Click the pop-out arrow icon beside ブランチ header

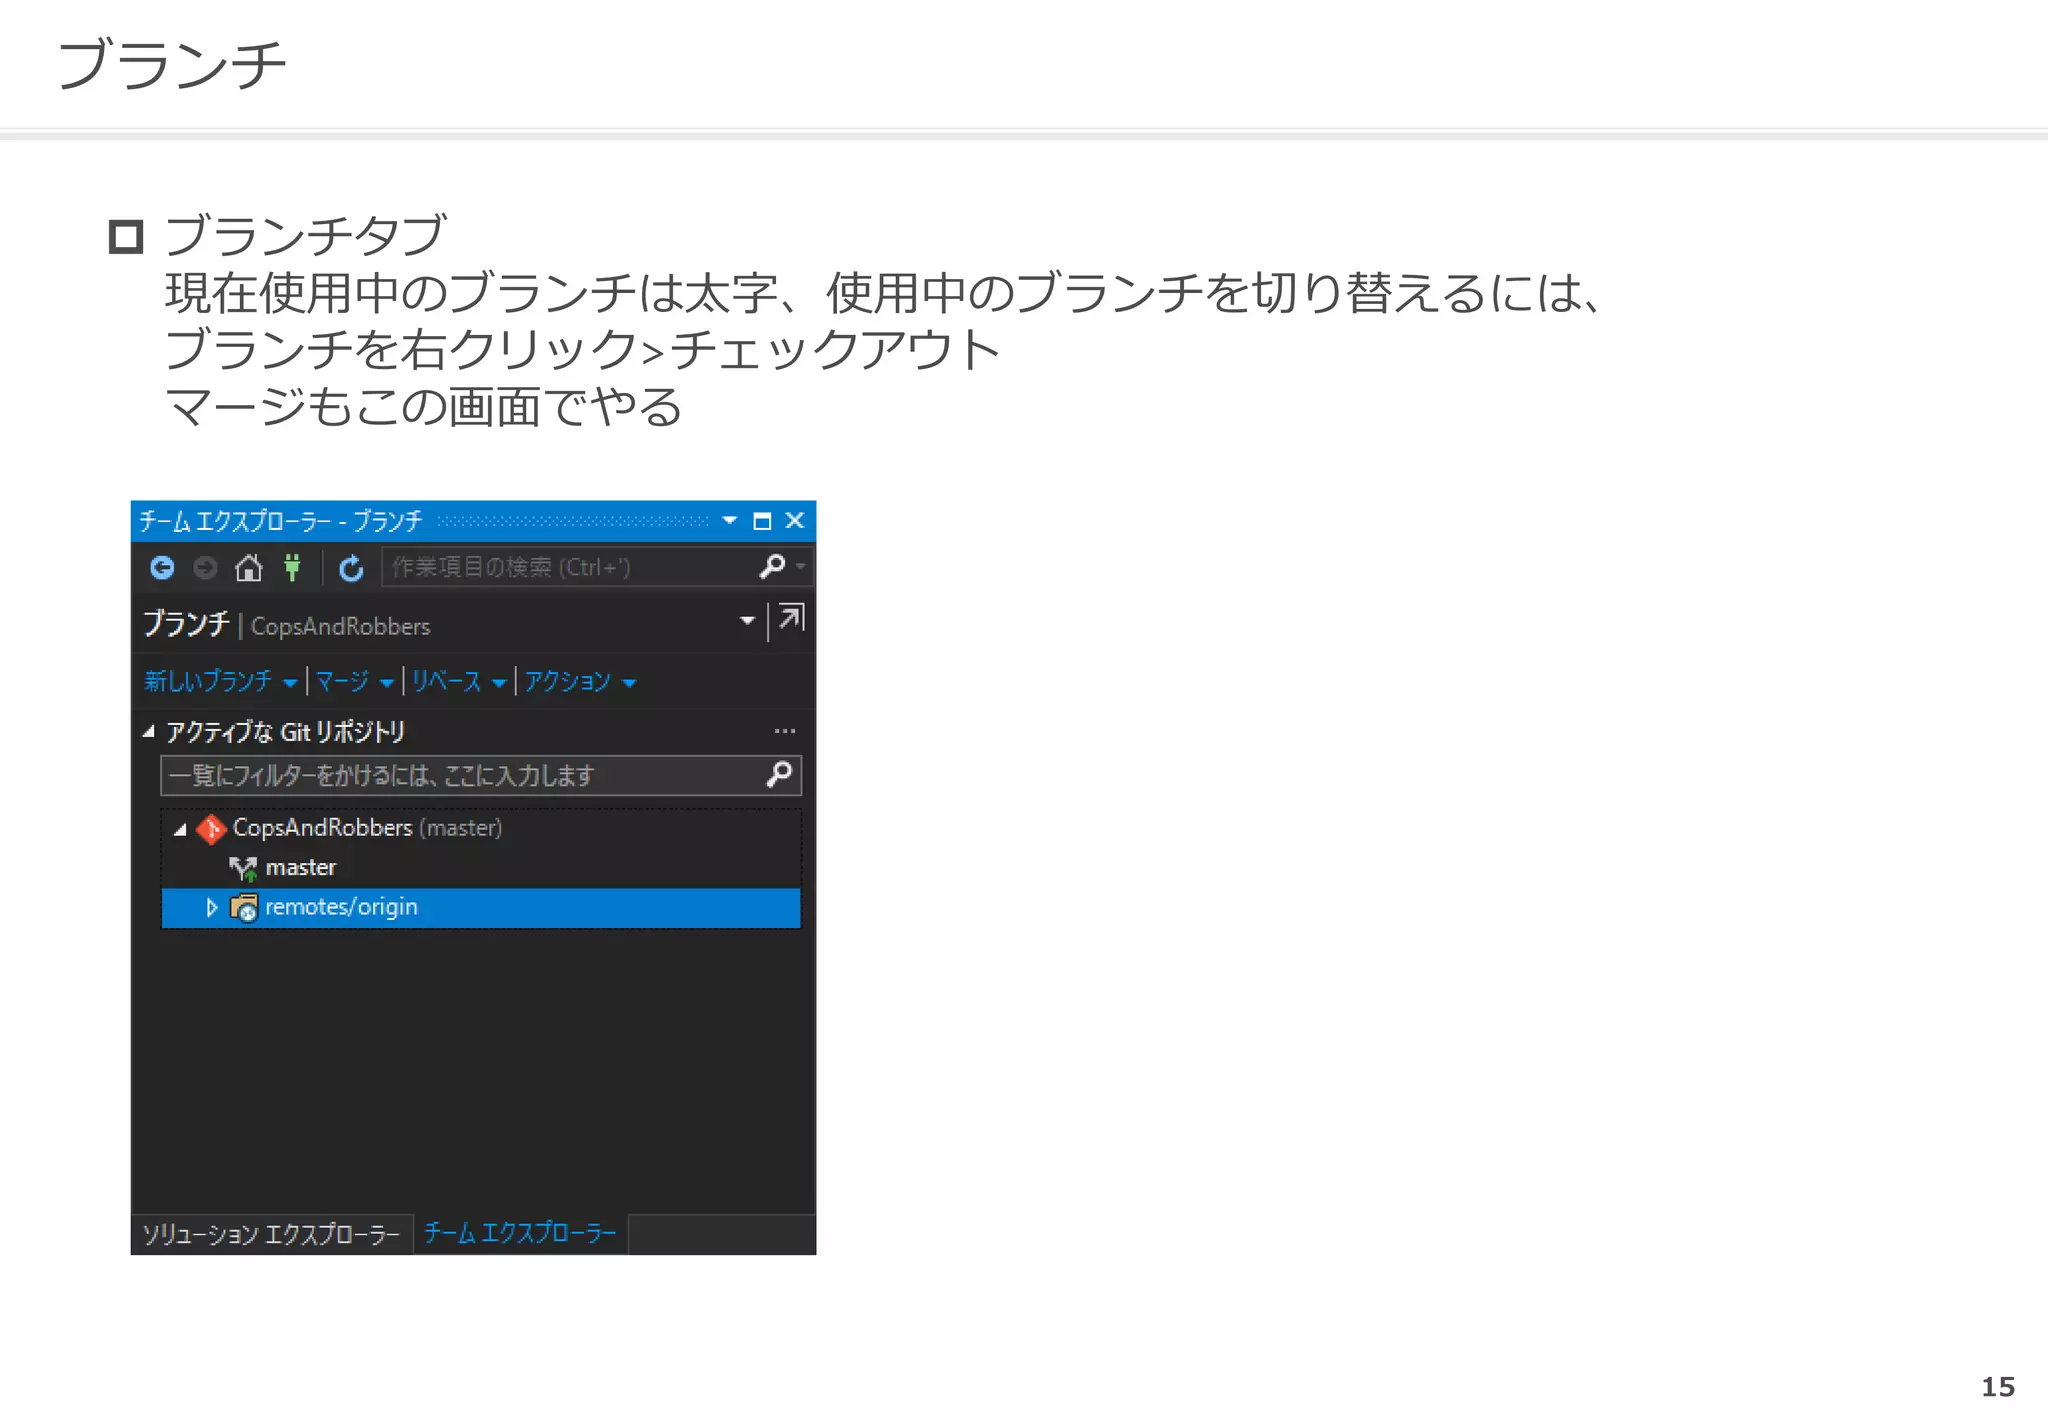tap(791, 618)
